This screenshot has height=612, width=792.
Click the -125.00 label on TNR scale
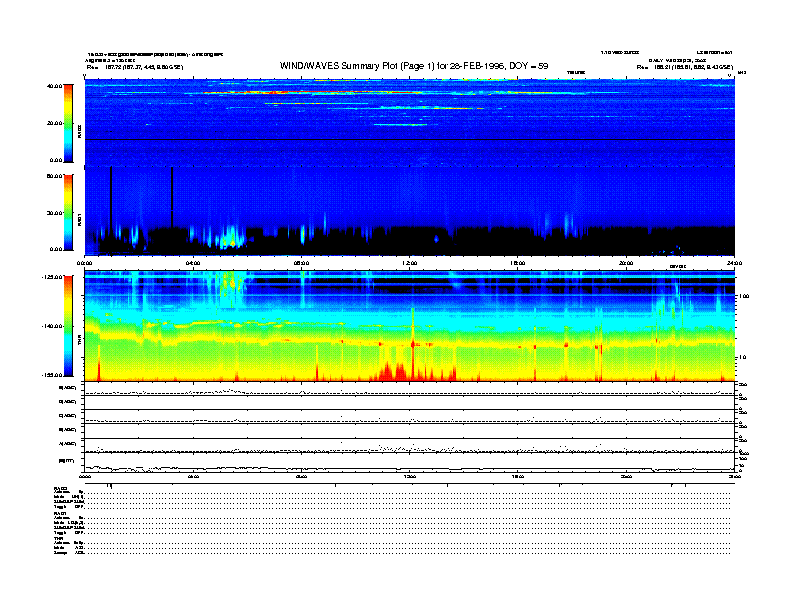pyautogui.click(x=52, y=277)
